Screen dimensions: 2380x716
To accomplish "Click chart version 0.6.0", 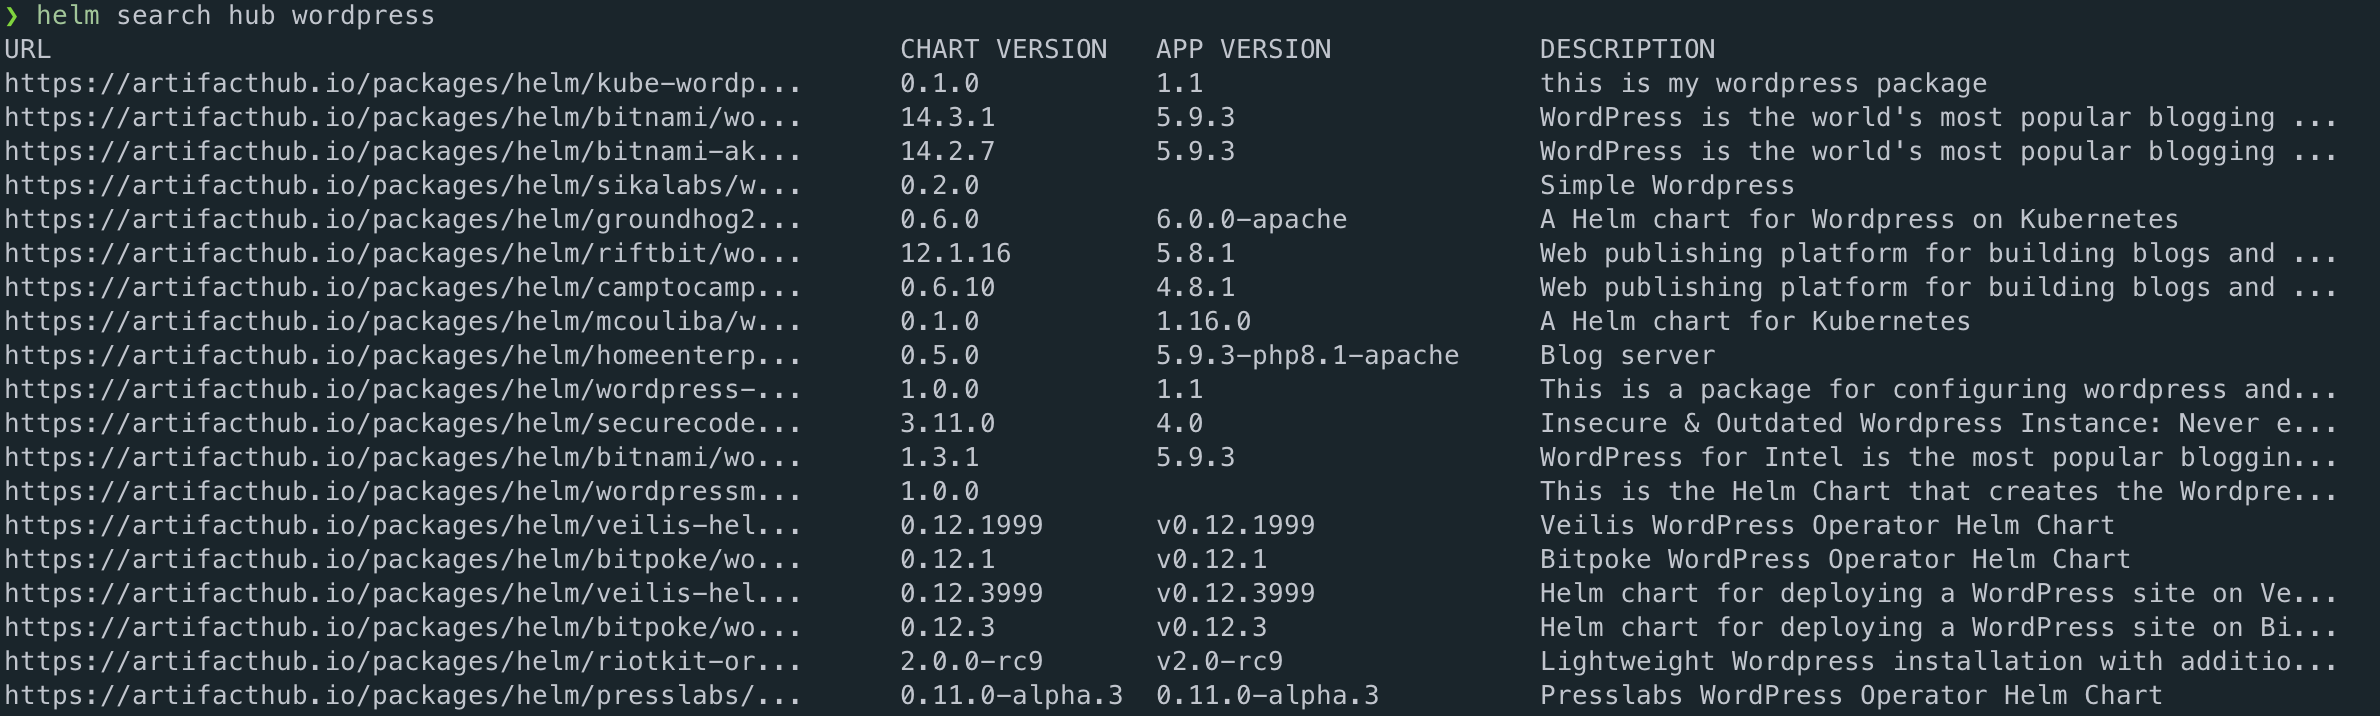I will [x=940, y=220].
